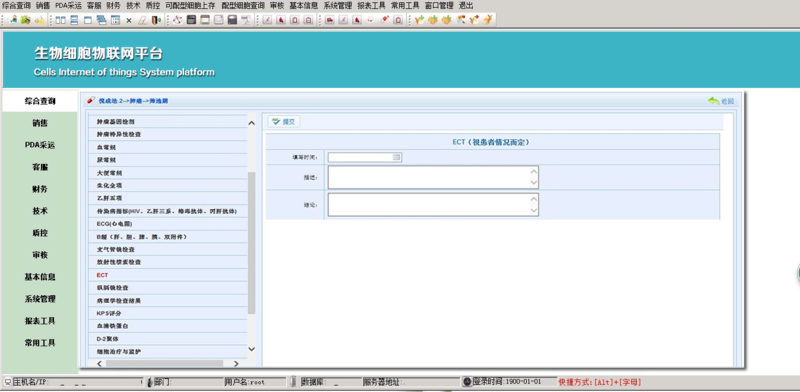Open the calendar picker in 填写时间 field
Screen dimensions: 800x392
[x=396, y=157]
